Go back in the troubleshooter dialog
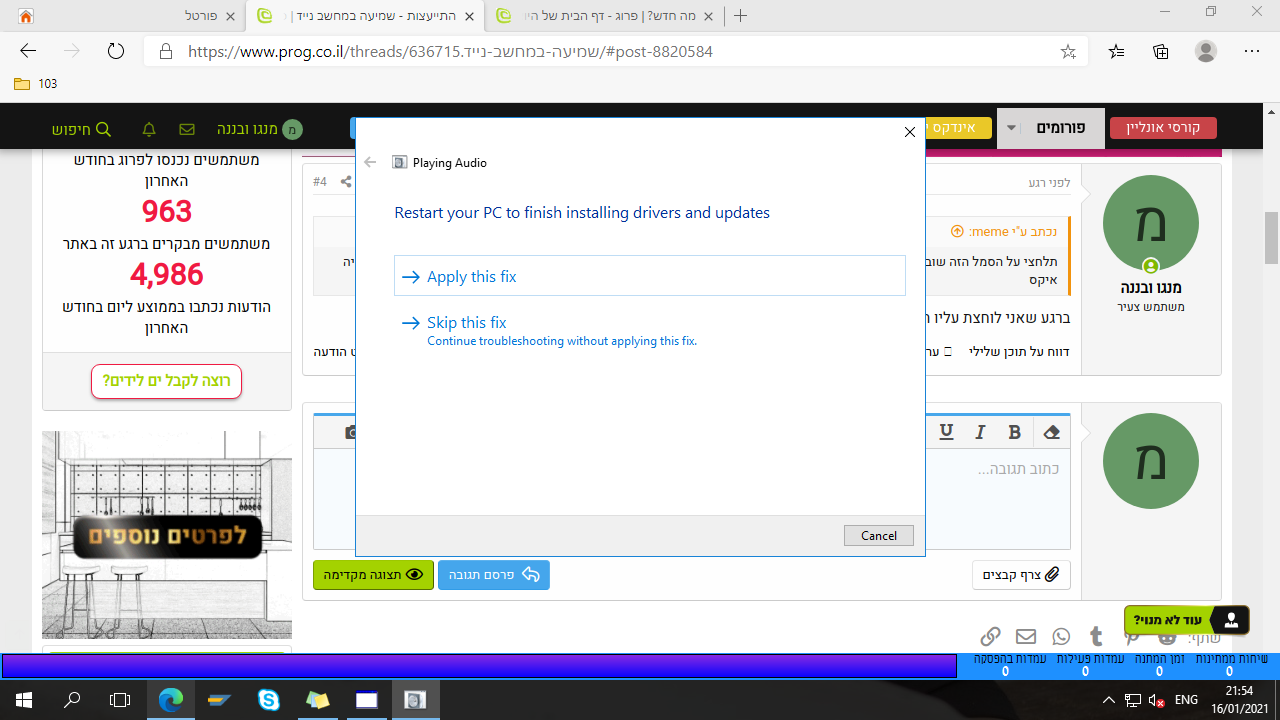This screenshot has height=720, width=1280. tap(371, 162)
